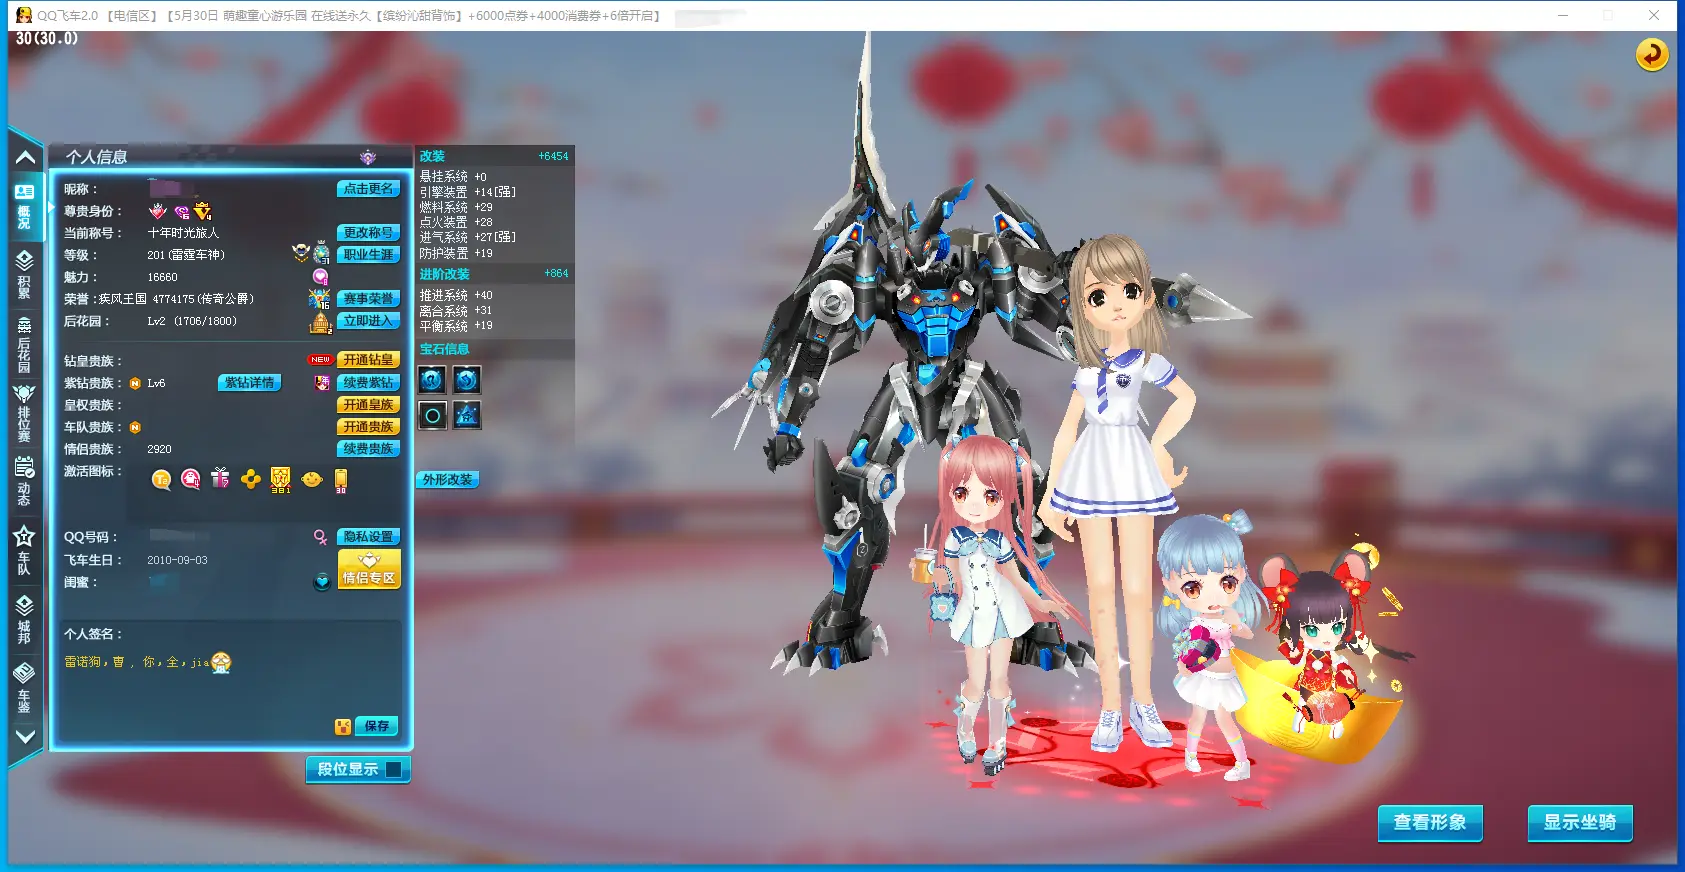This screenshot has height=872, width=1685.
Task: Click the 更改称号 button
Action: click(x=368, y=233)
